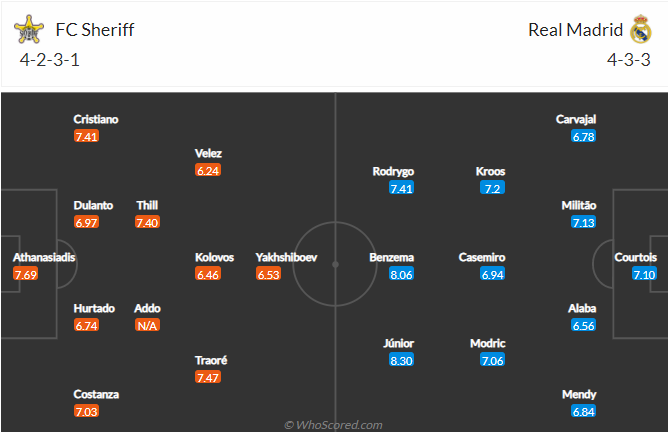Click Kroos's 7.2 rating badge

(x=492, y=188)
